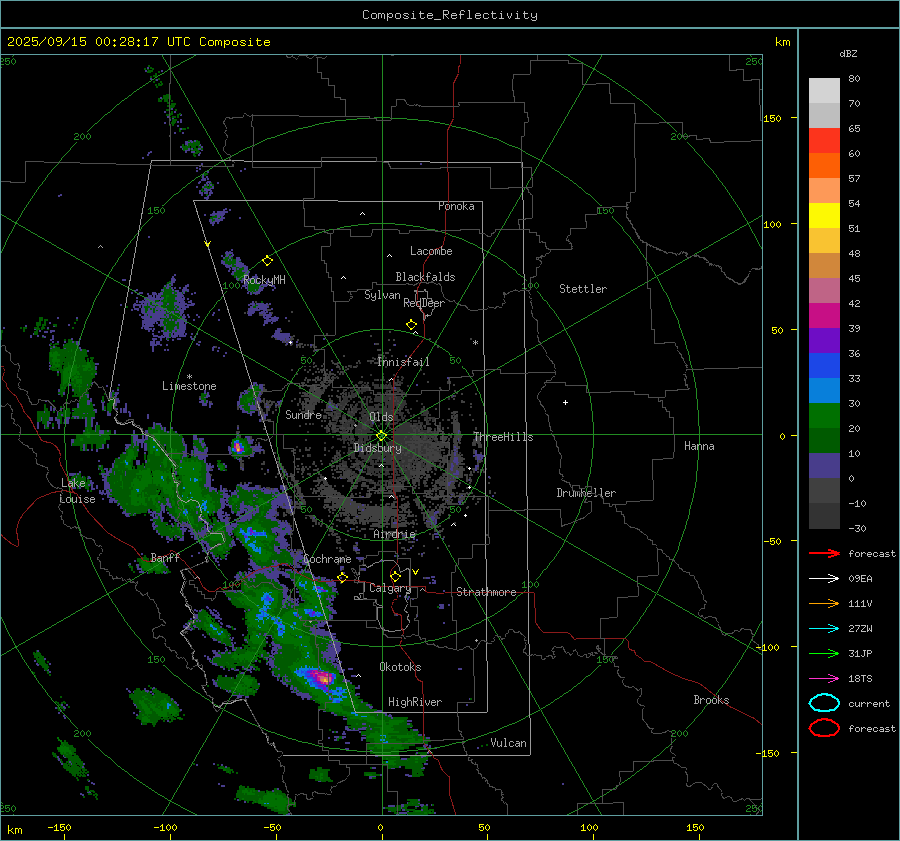Click the Vulcan town label
Viewport: 900px width, 841px height.
coord(508,743)
